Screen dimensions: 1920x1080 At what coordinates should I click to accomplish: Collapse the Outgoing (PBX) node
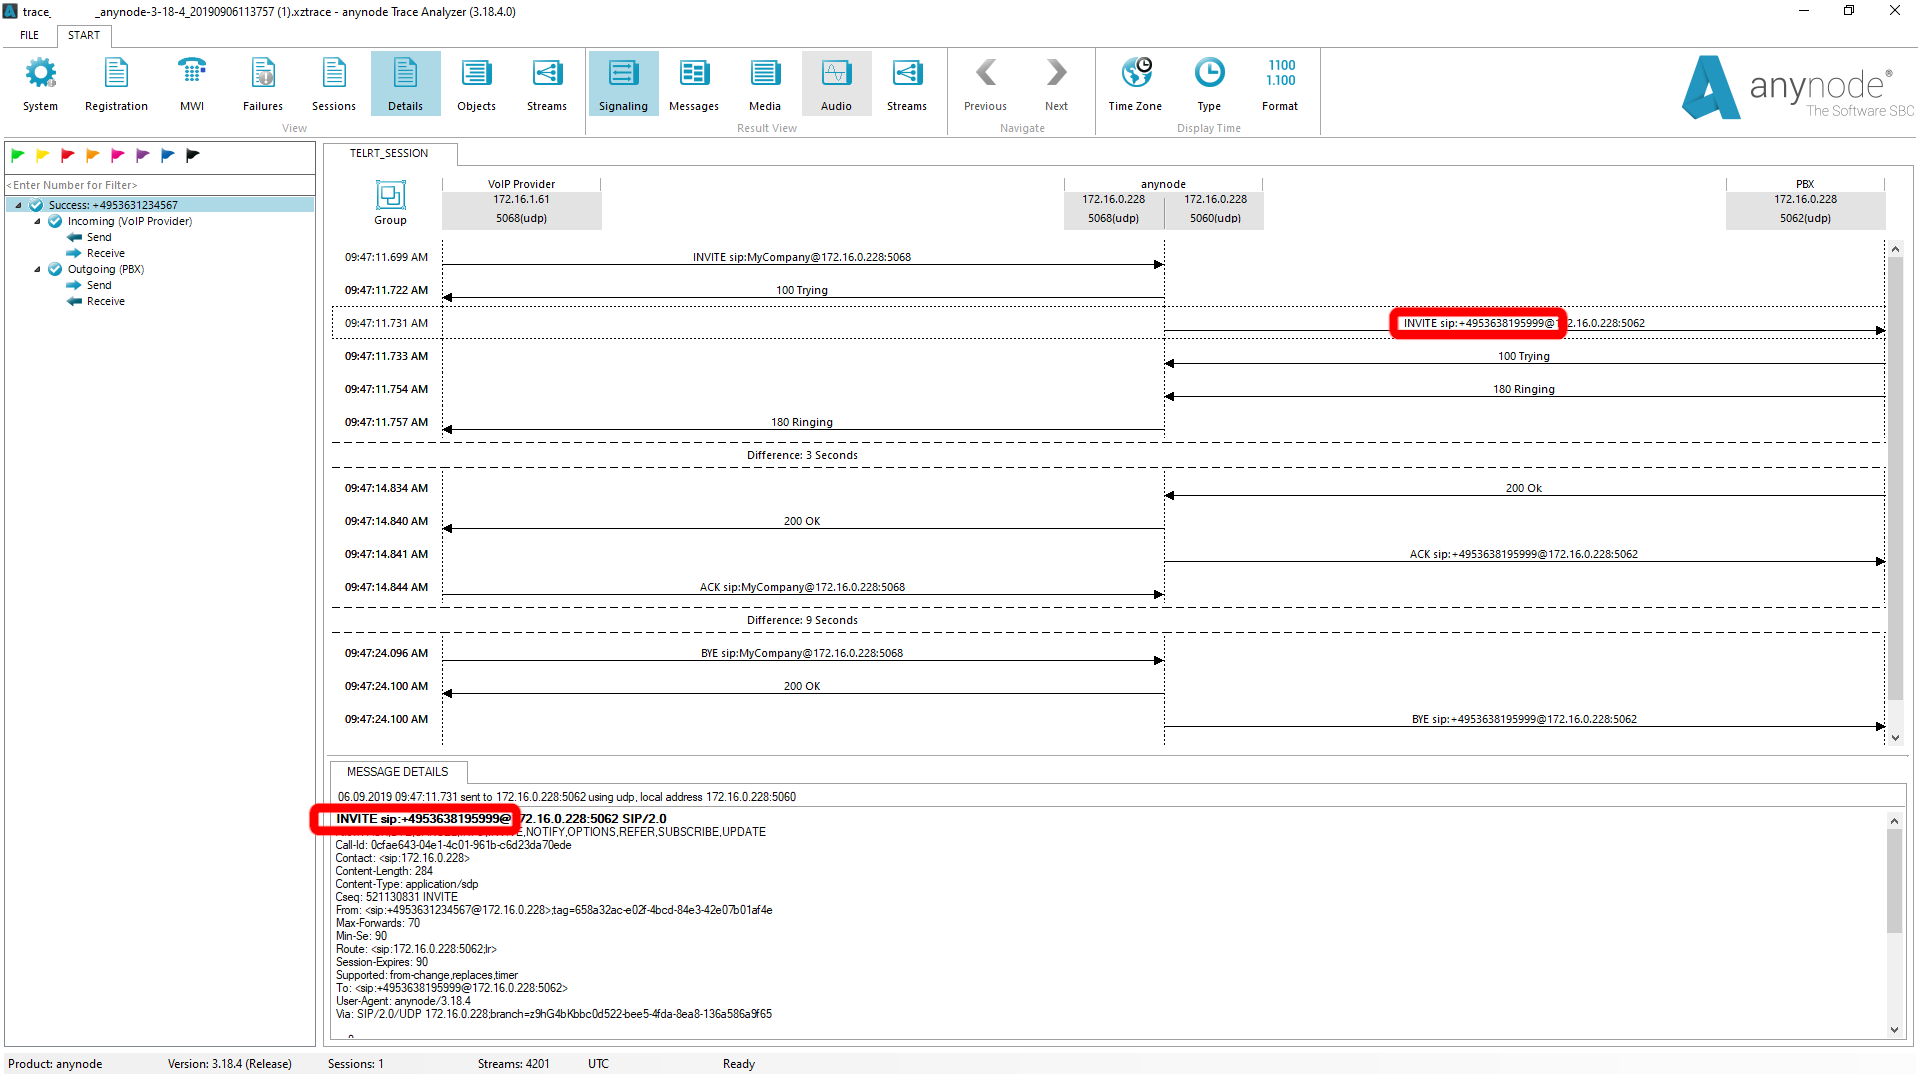point(38,269)
